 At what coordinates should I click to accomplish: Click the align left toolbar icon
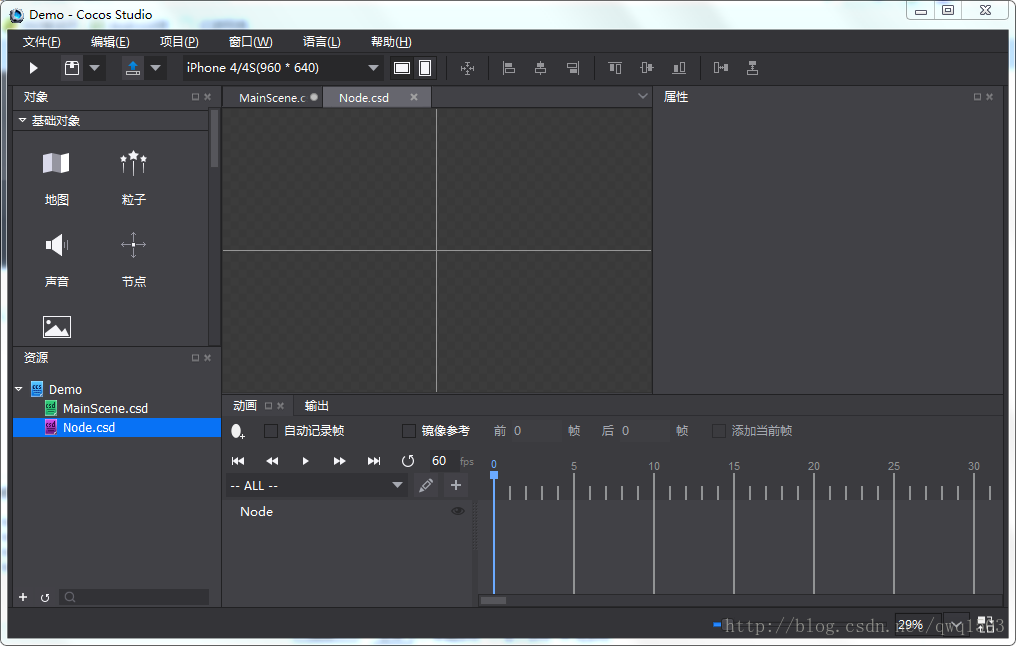coord(509,68)
